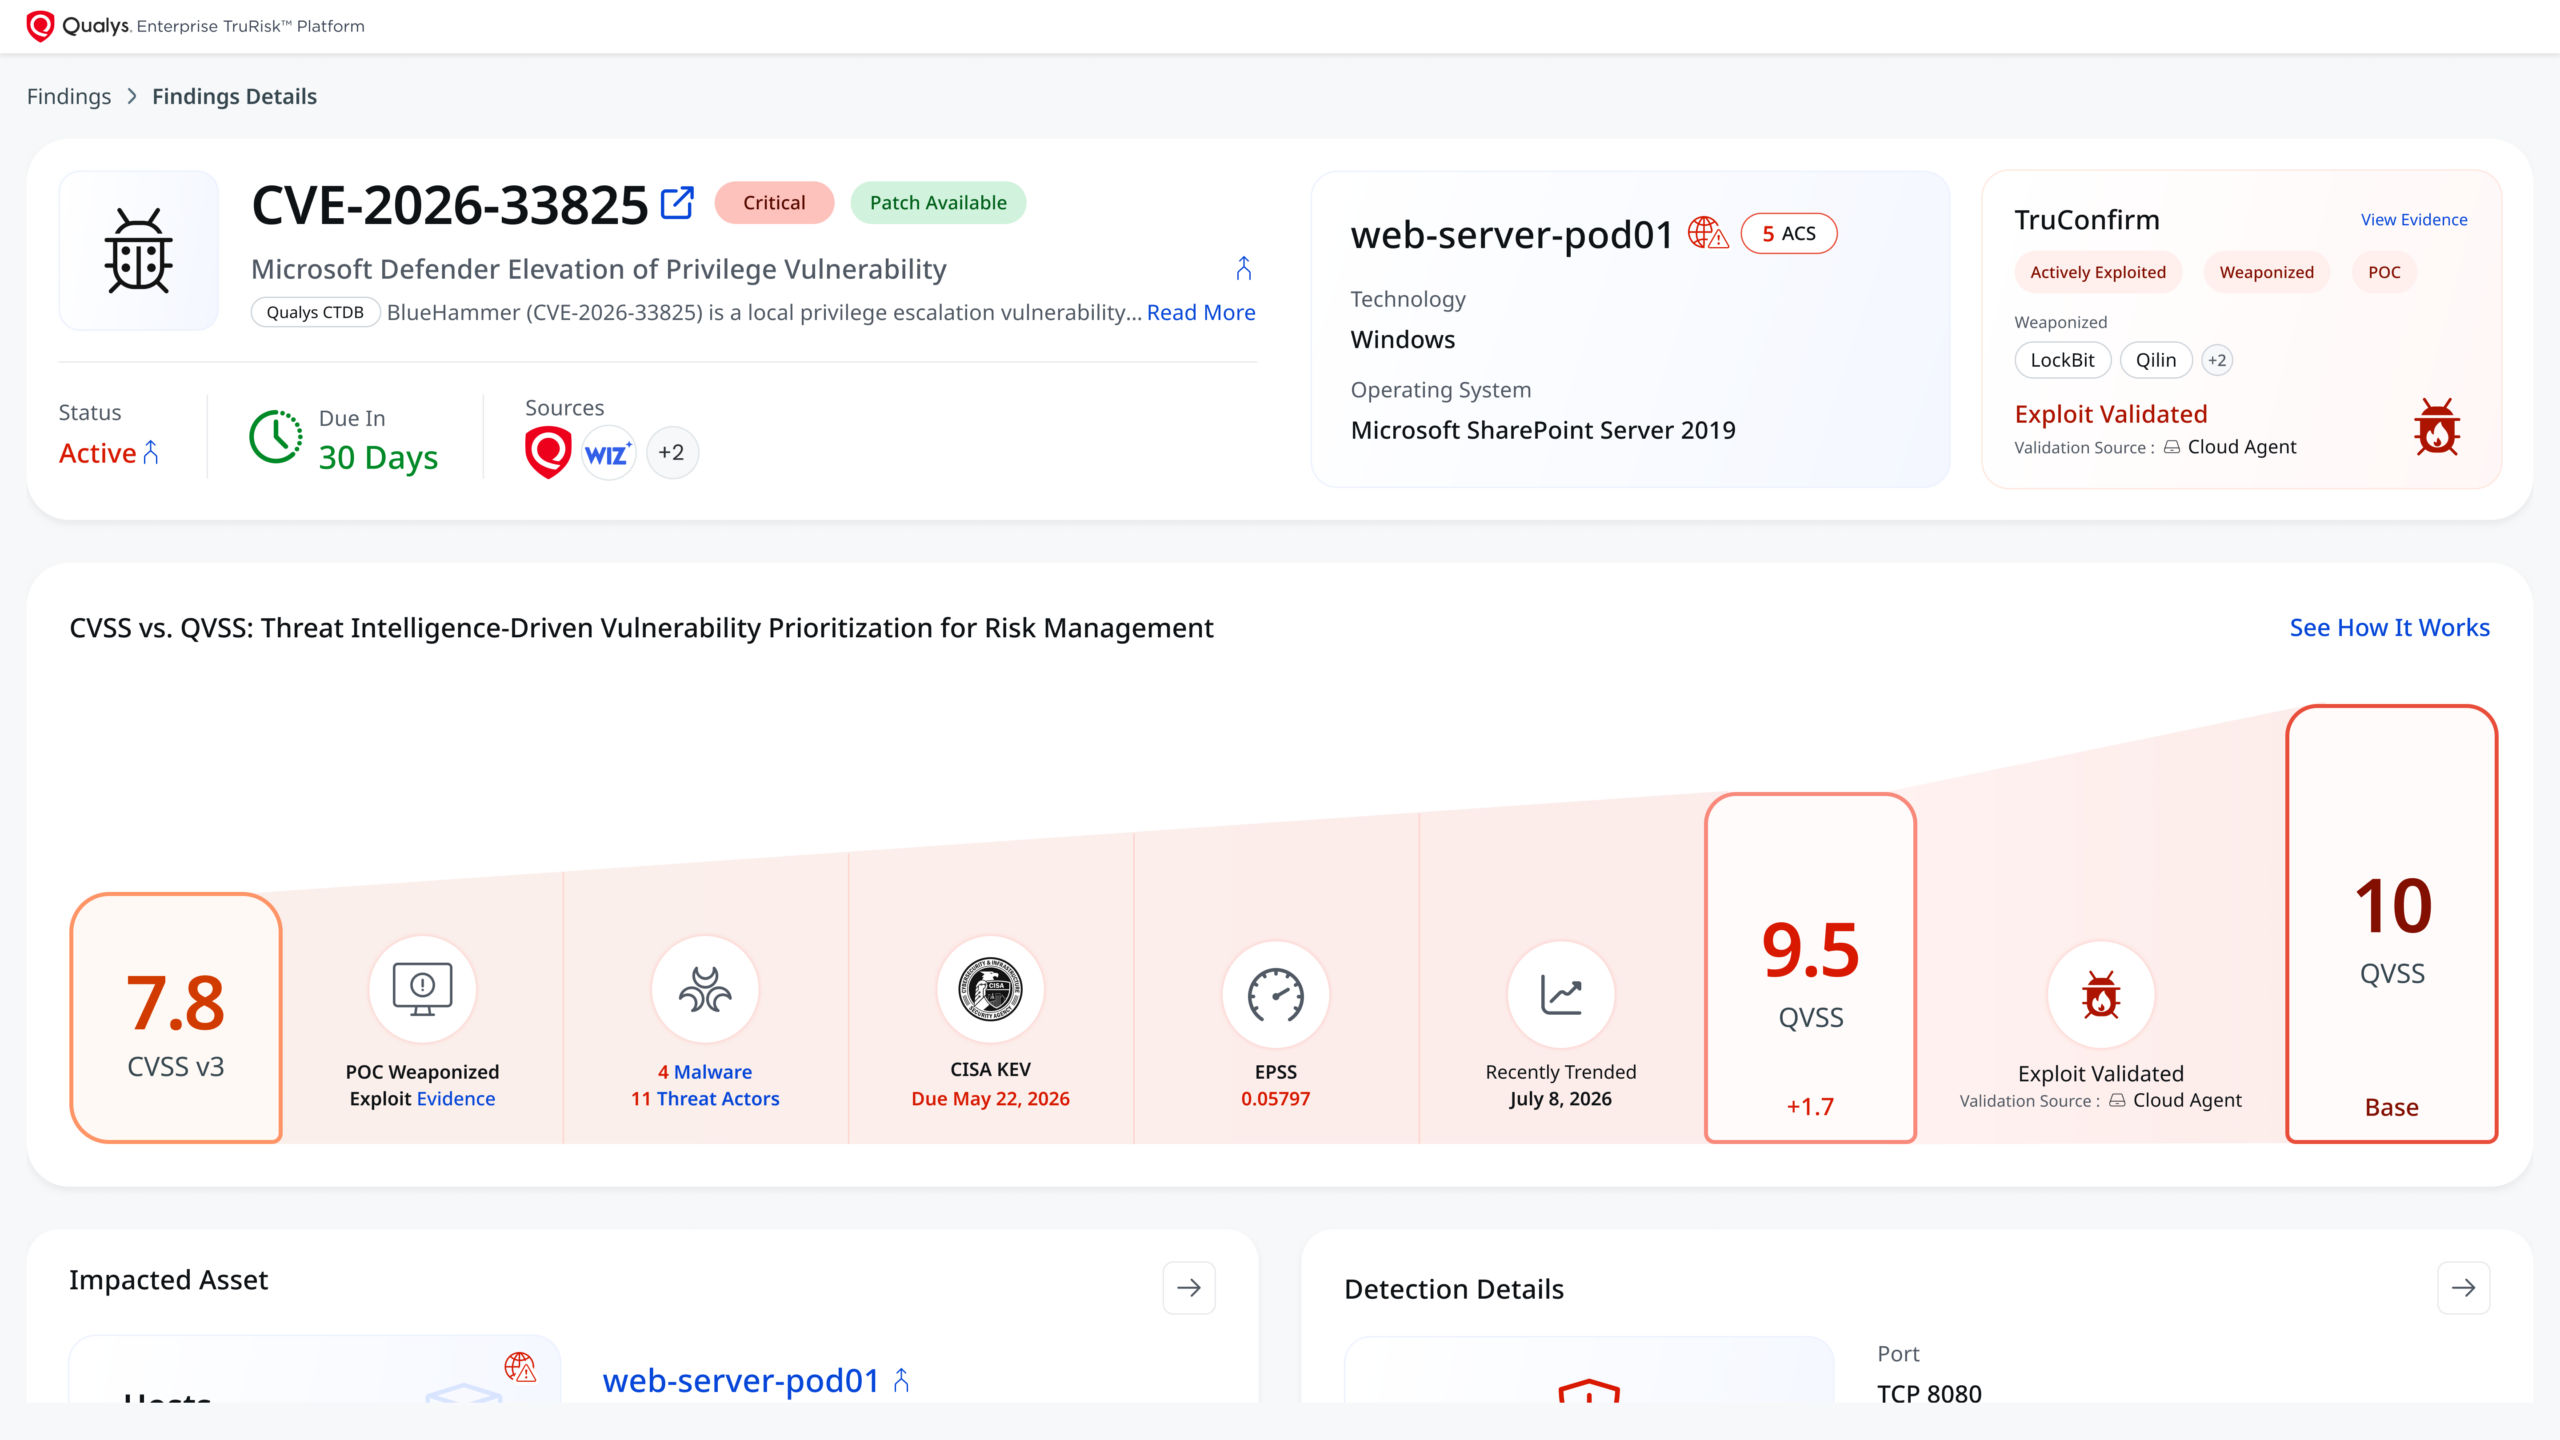Click the Cloud Agent icon in TruConfirm card
The width and height of the screenshot is (2560, 1440).
(x=2172, y=447)
